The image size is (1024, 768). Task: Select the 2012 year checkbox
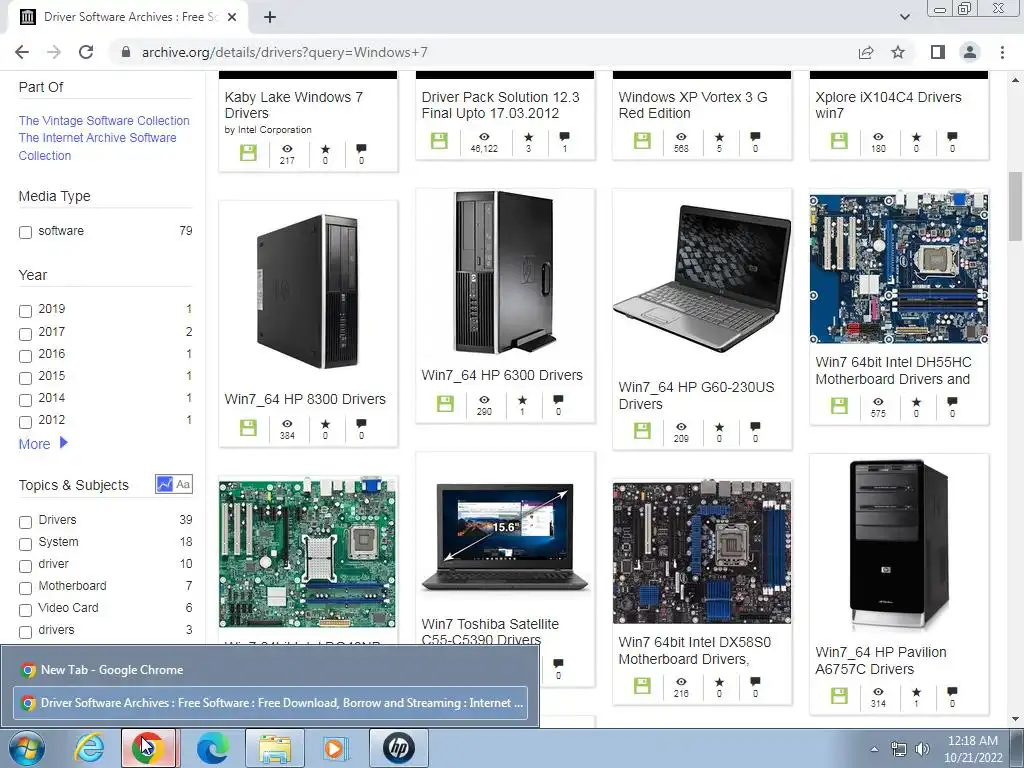pos(25,422)
